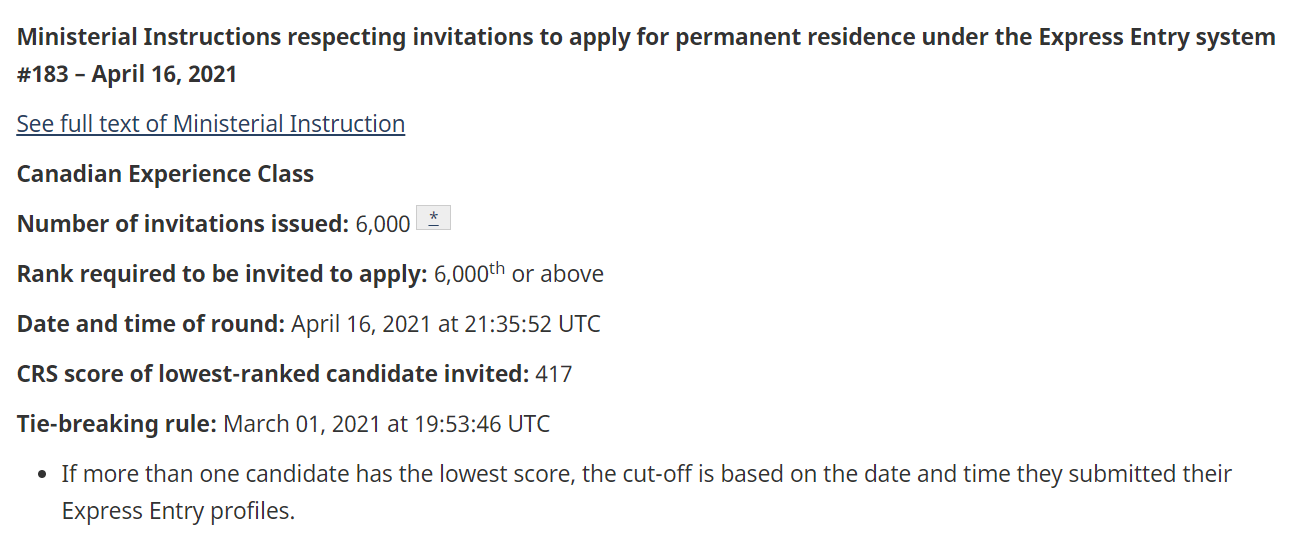Click the 'Date and time of round' label
This screenshot has width=1301, height=541.
click(x=150, y=324)
